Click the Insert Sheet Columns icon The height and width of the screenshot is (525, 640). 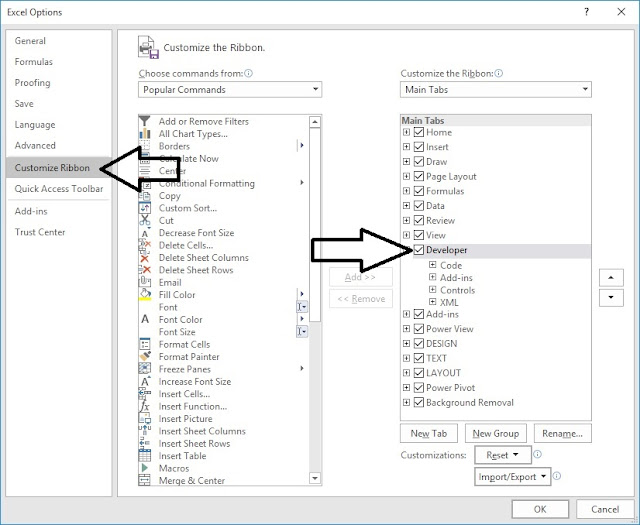(x=144, y=431)
